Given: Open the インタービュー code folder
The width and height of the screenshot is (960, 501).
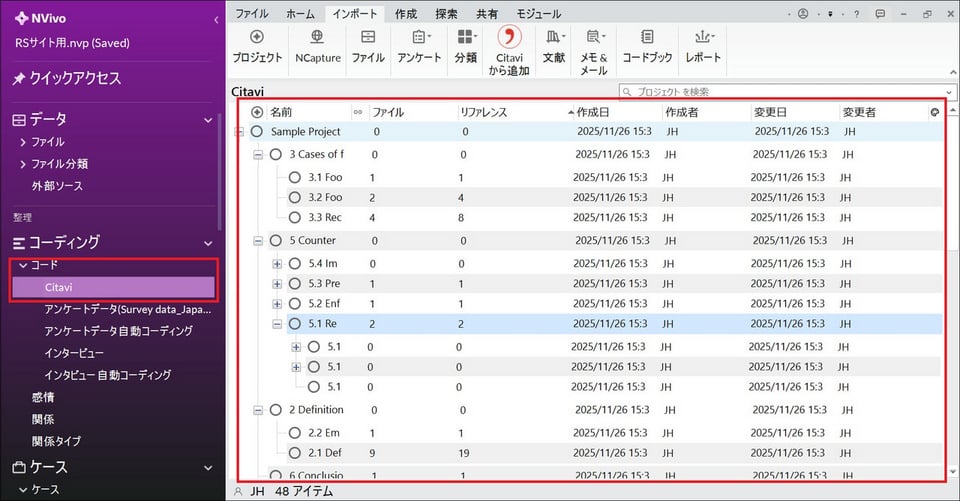Looking at the screenshot, I should (73, 353).
